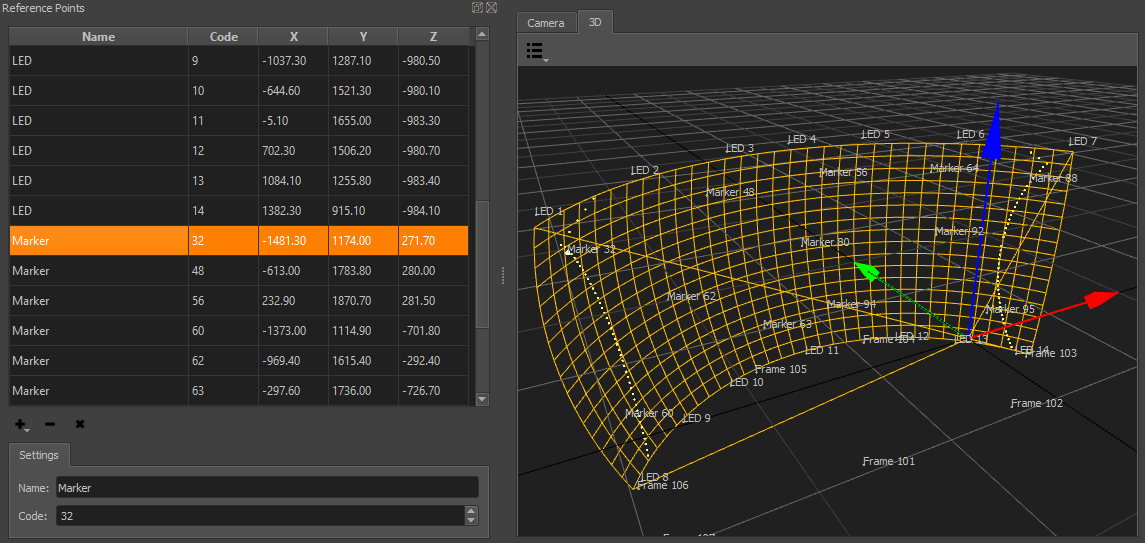Click the X icon to clear points

click(79, 424)
